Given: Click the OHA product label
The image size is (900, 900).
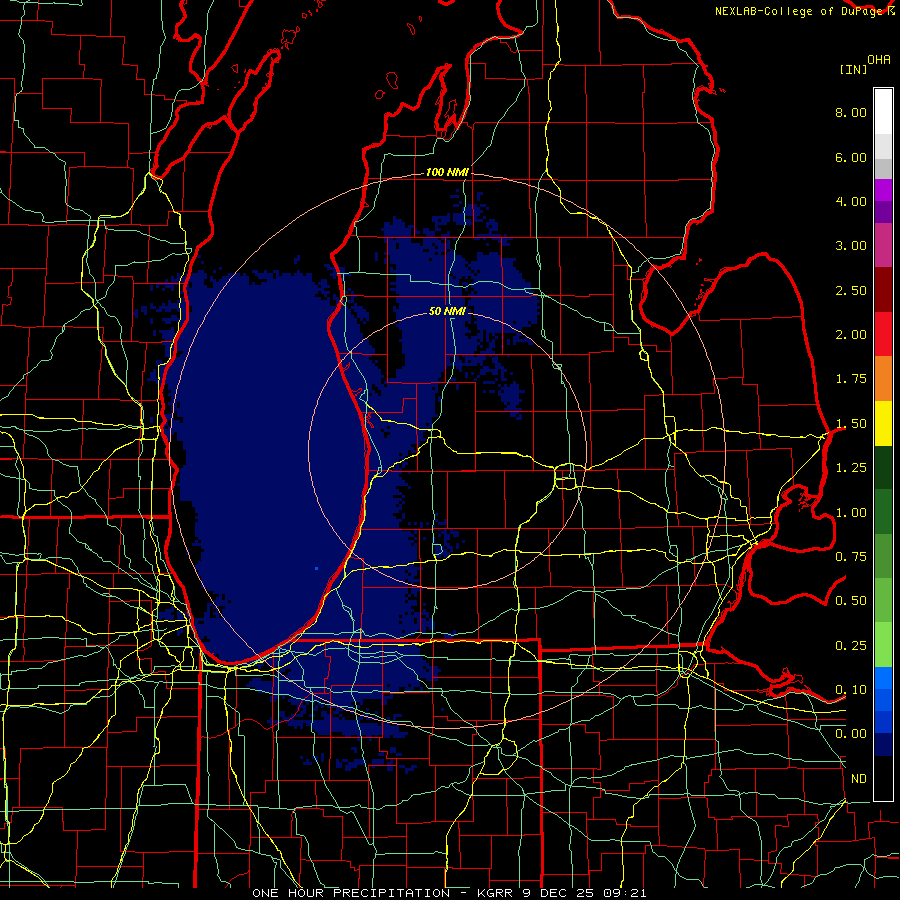Looking at the screenshot, I should click(879, 60).
